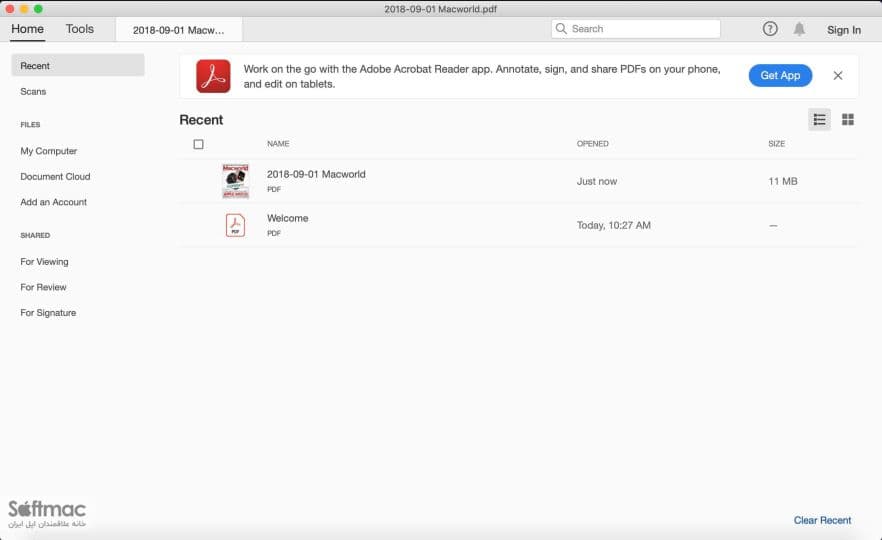882x540 pixels.
Task: Open Document Cloud in sidebar
Action: tap(55, 177)
